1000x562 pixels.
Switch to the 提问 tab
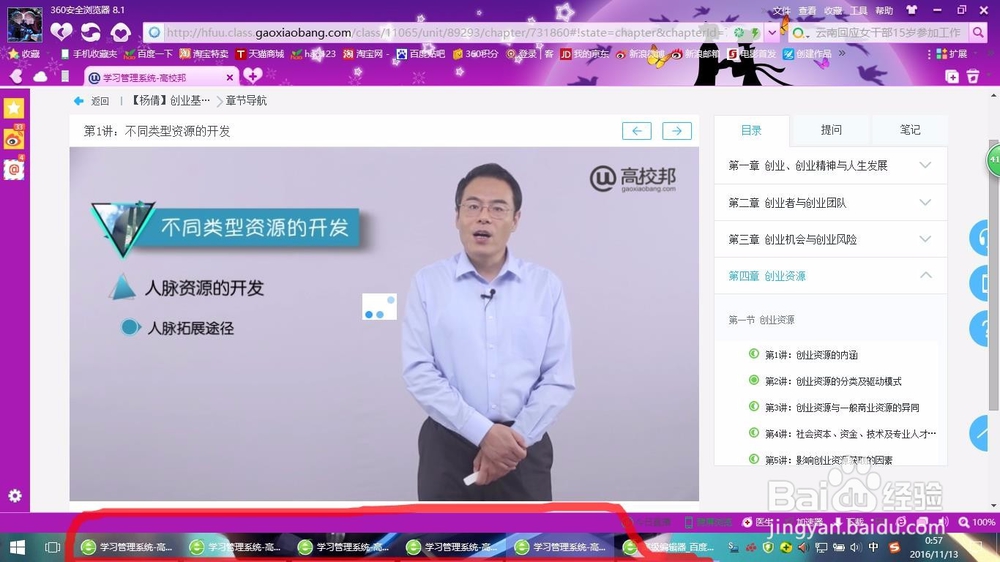click(x=831, y=130)
